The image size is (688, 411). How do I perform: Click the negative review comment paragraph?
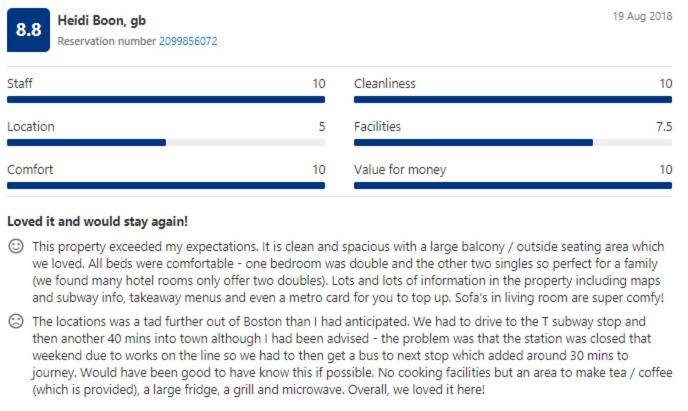pos(350,355)
